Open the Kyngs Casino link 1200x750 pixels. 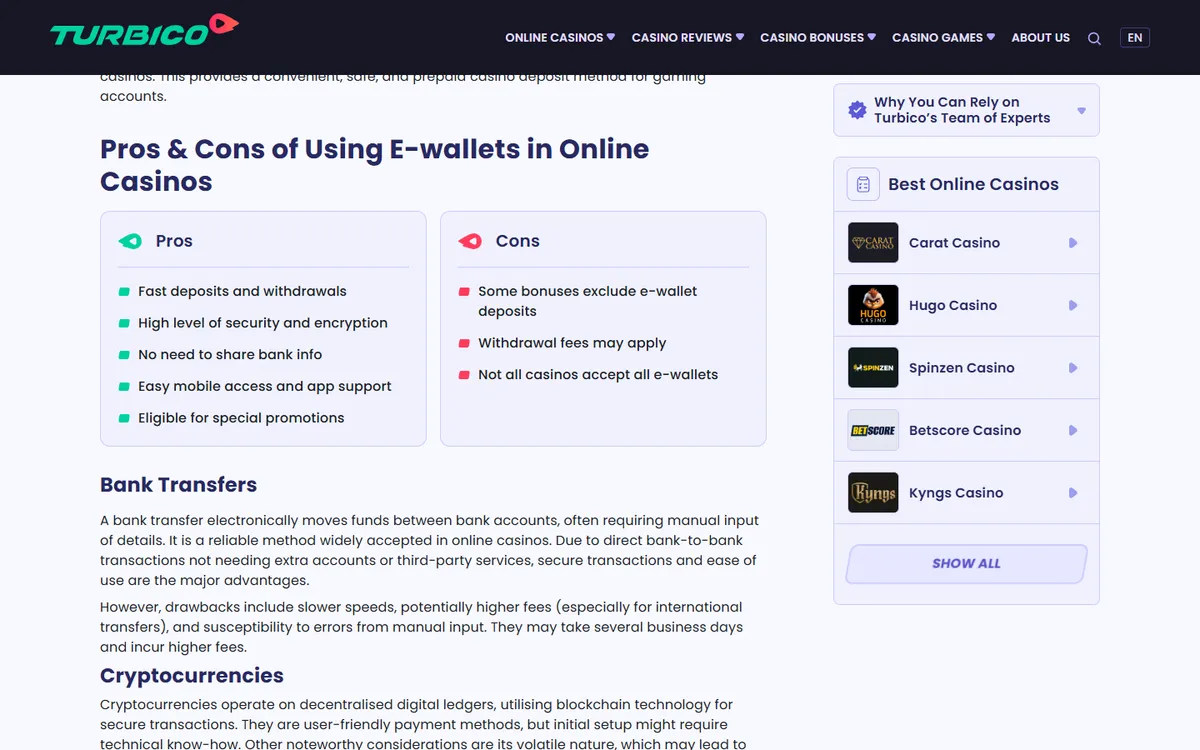click(956, 493)
